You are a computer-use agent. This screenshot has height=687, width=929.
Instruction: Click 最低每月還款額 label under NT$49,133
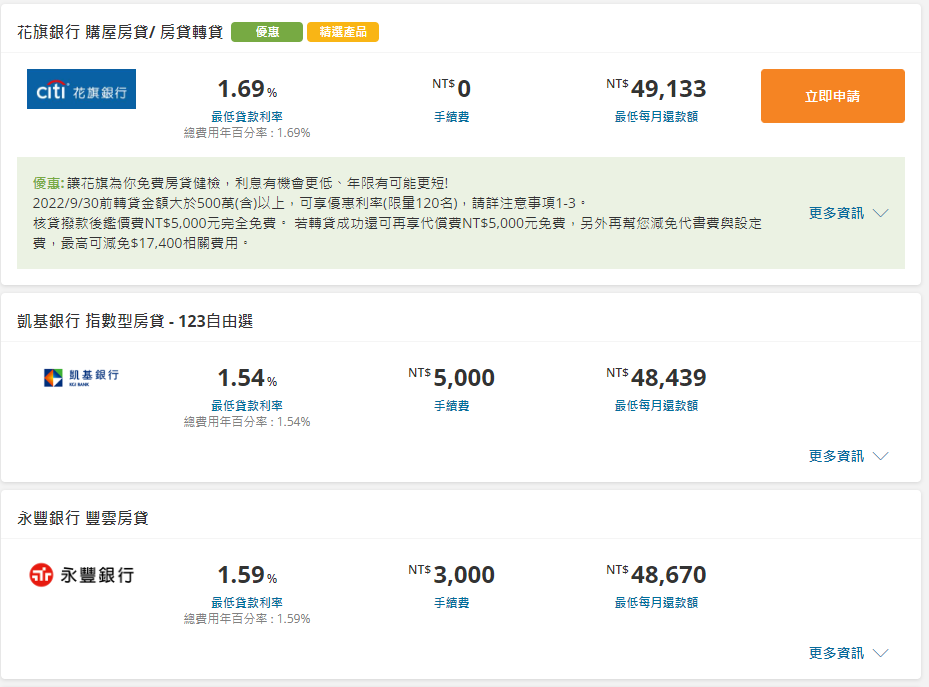pyautogui.click(x=656, y=117)
